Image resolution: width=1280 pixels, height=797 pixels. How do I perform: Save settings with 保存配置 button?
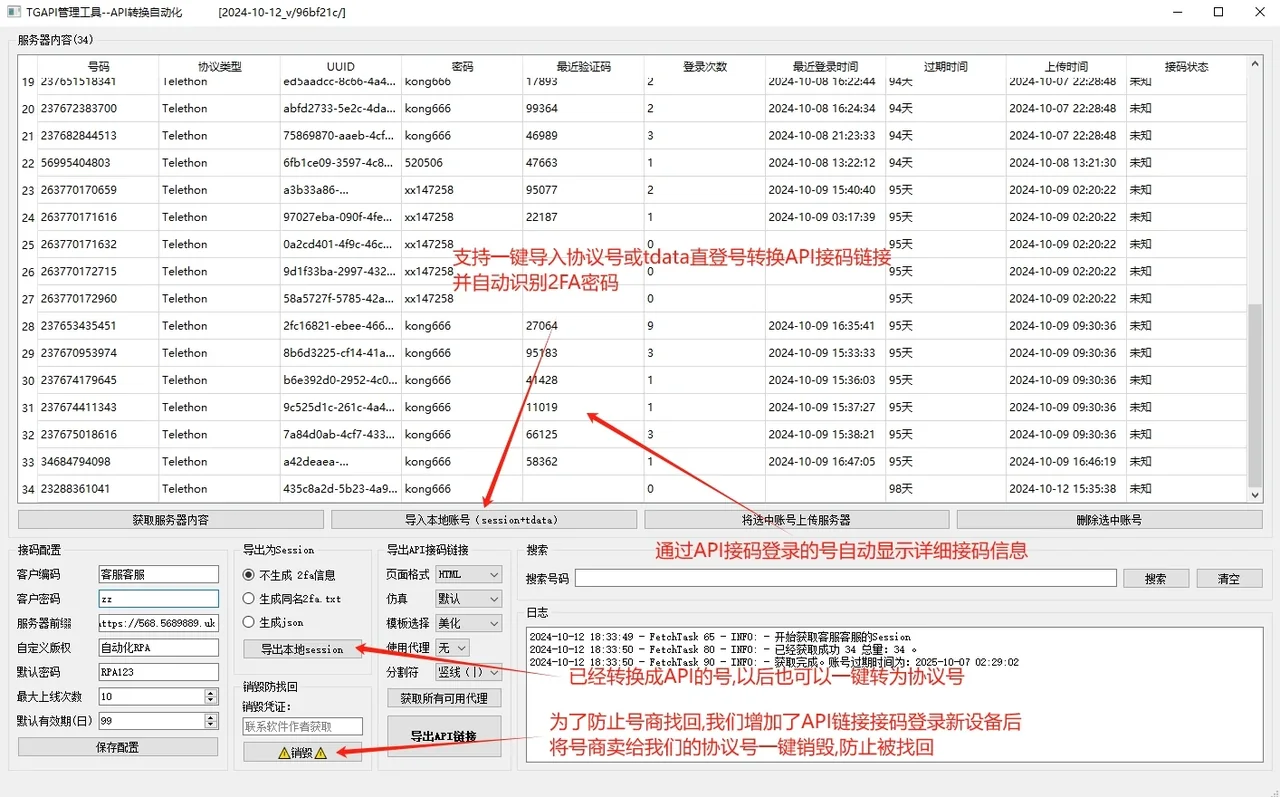click(118, 747)
